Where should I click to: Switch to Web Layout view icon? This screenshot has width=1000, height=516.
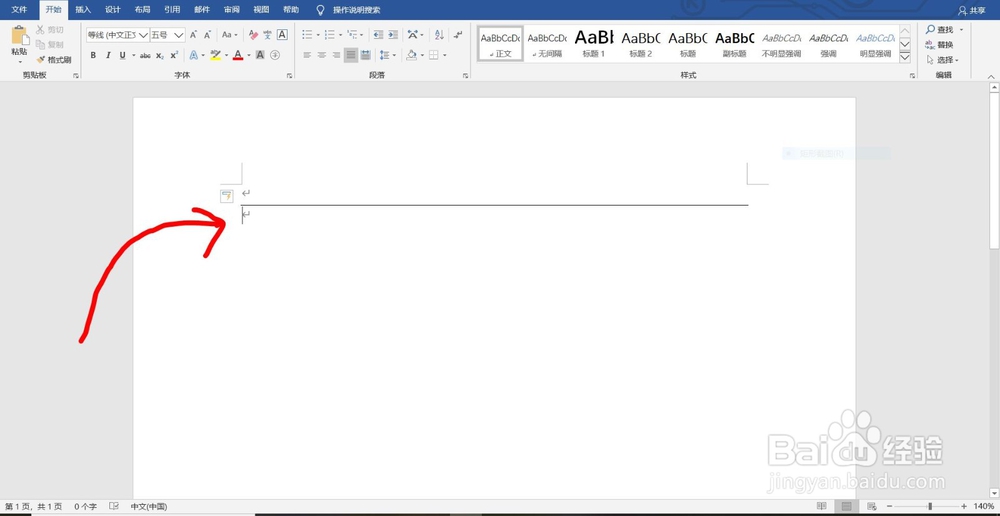(x=872, y=506)
